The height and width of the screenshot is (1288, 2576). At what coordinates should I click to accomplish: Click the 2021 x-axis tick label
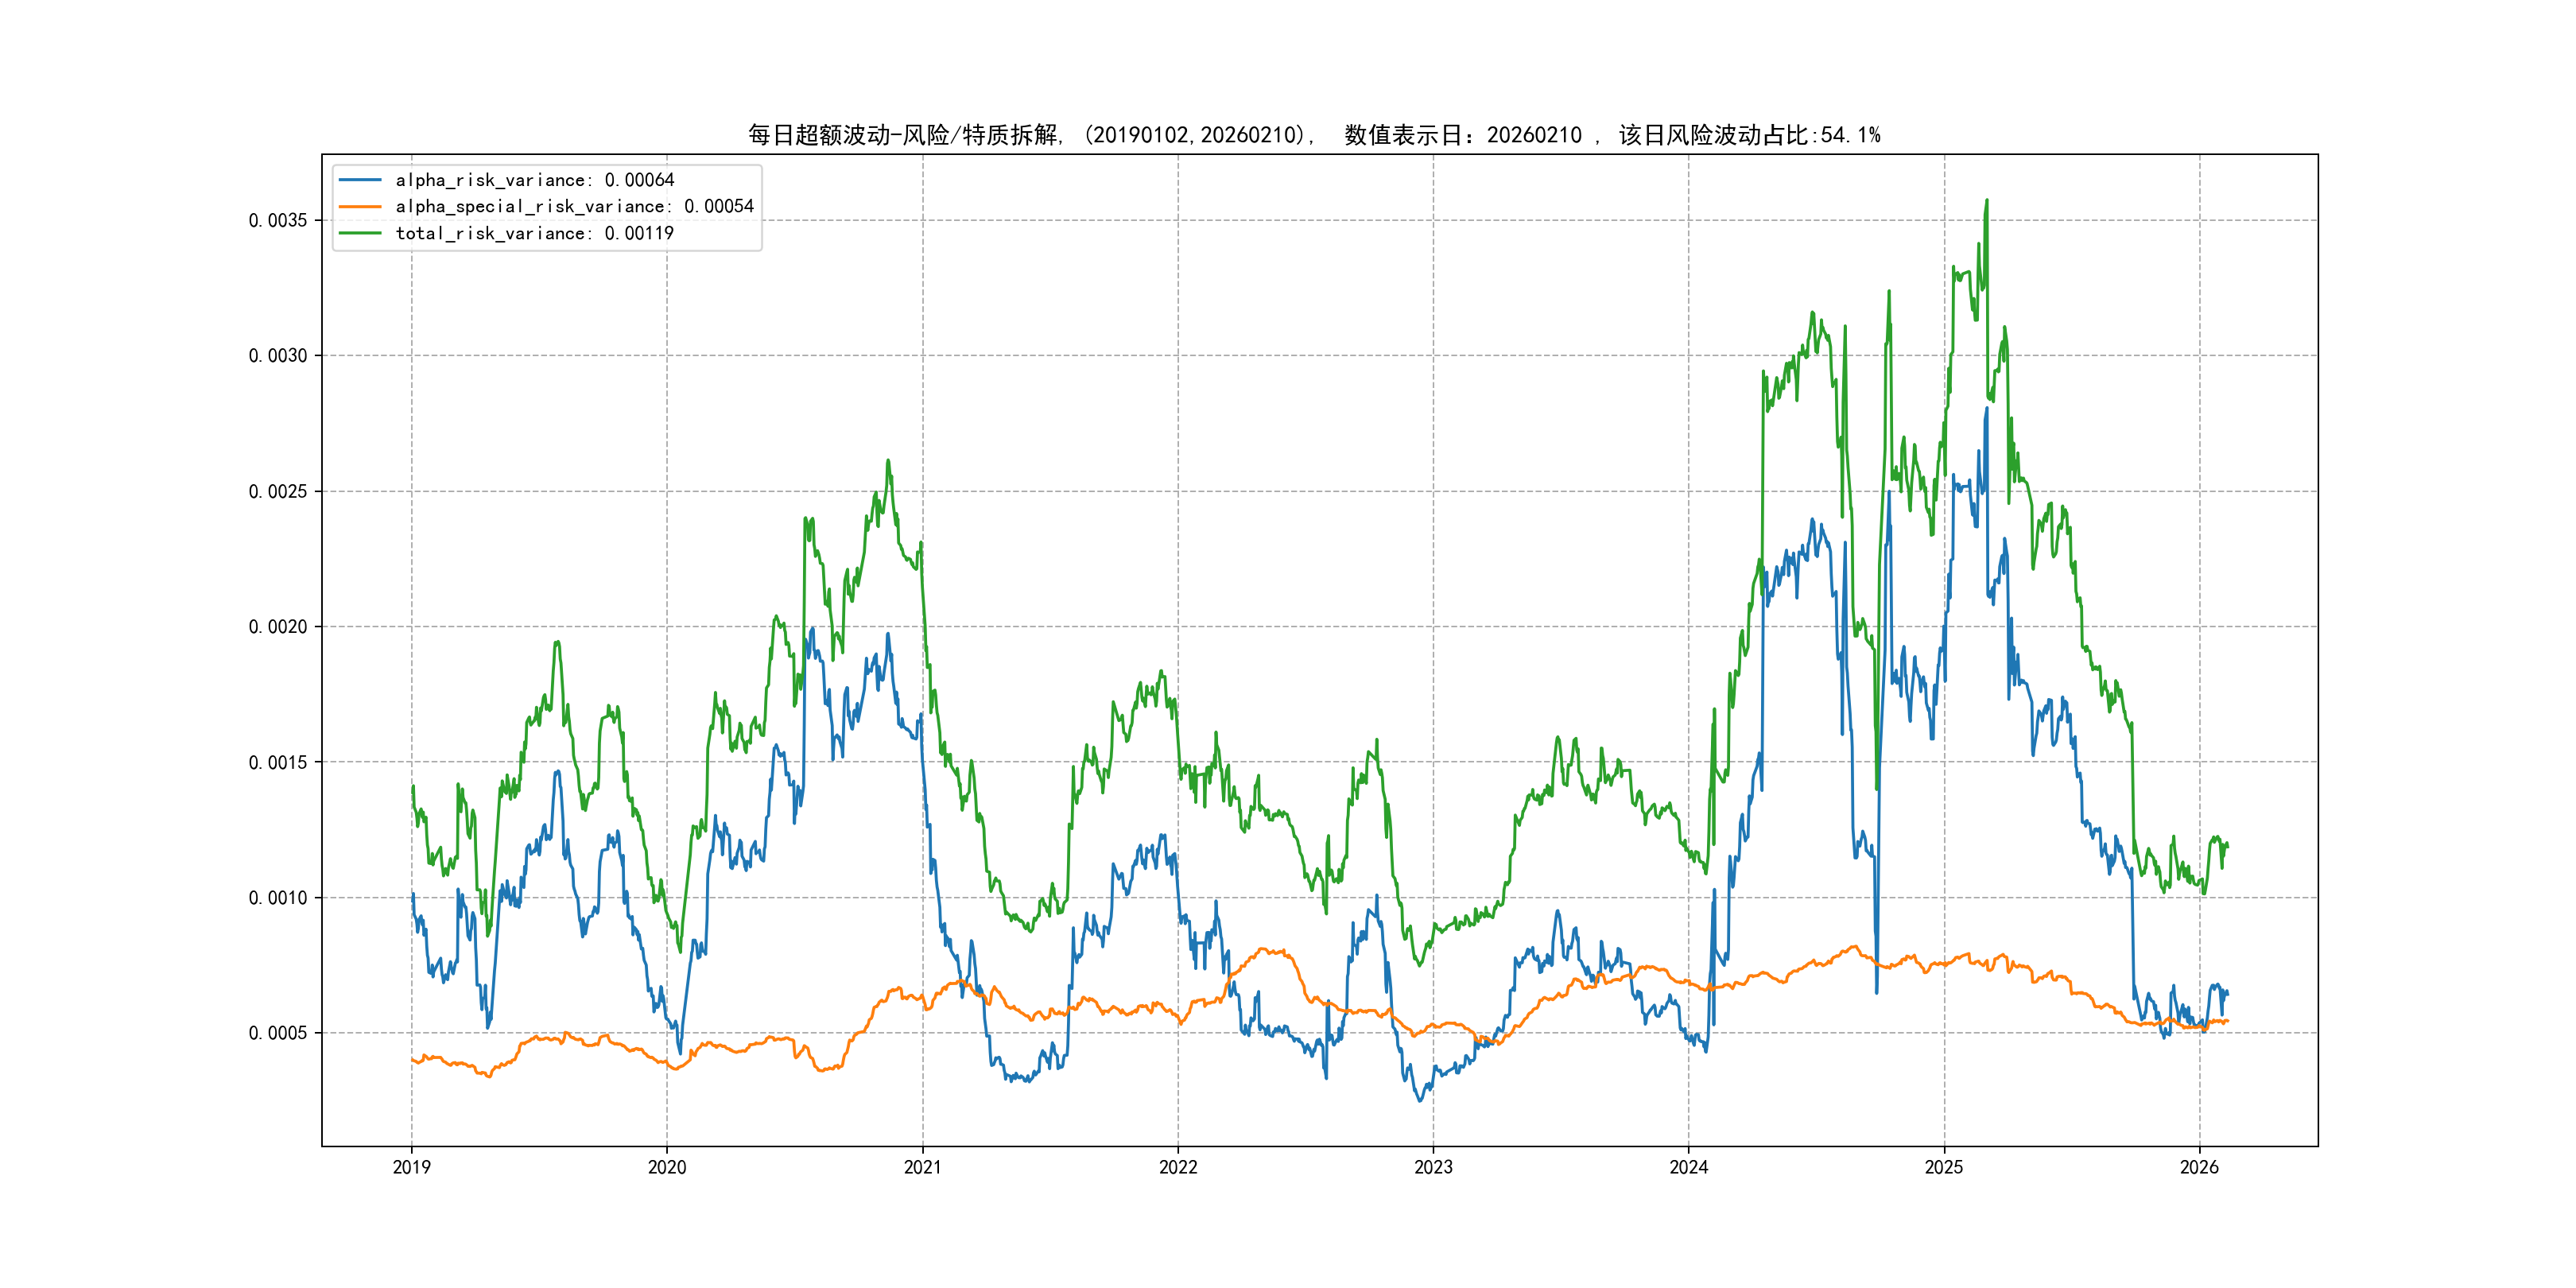[922, 1167]
